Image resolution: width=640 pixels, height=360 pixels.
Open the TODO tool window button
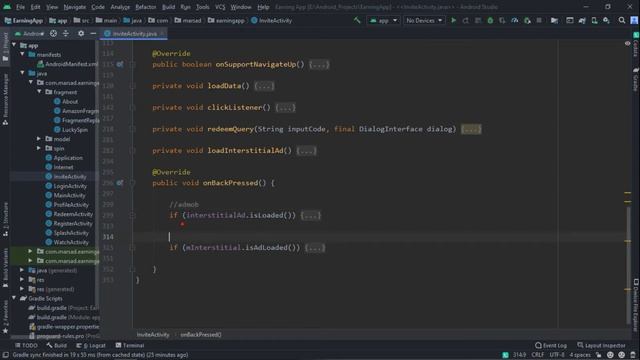coord(26,345)
